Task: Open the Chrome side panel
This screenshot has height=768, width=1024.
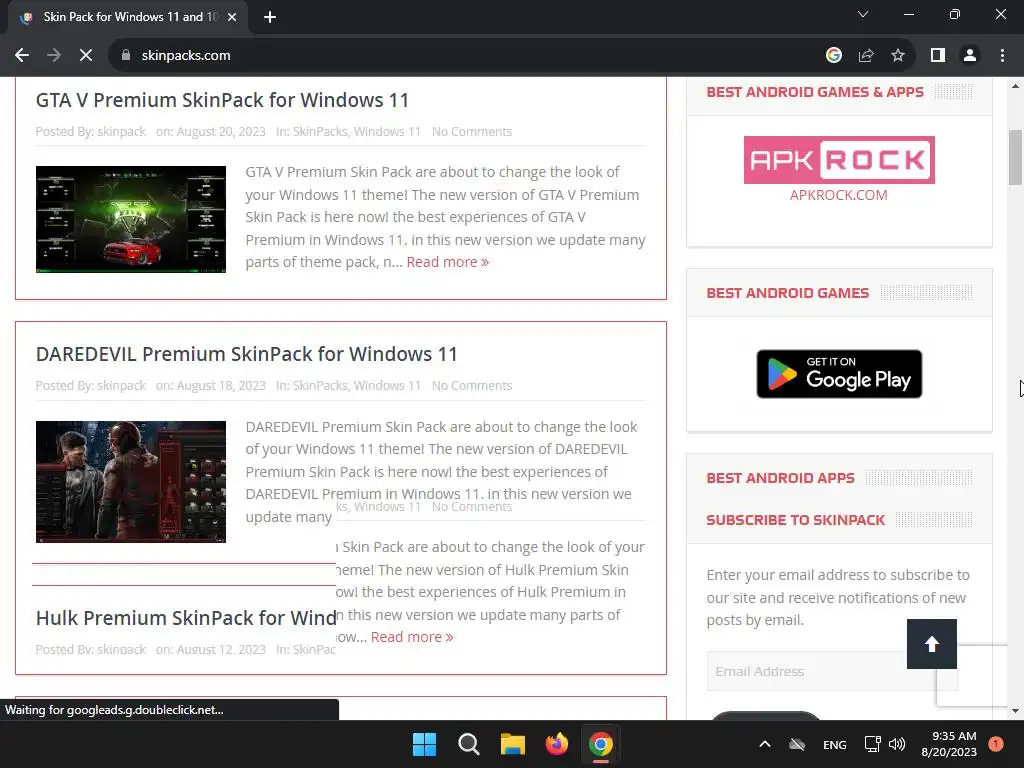Action: tap(938, 56)
